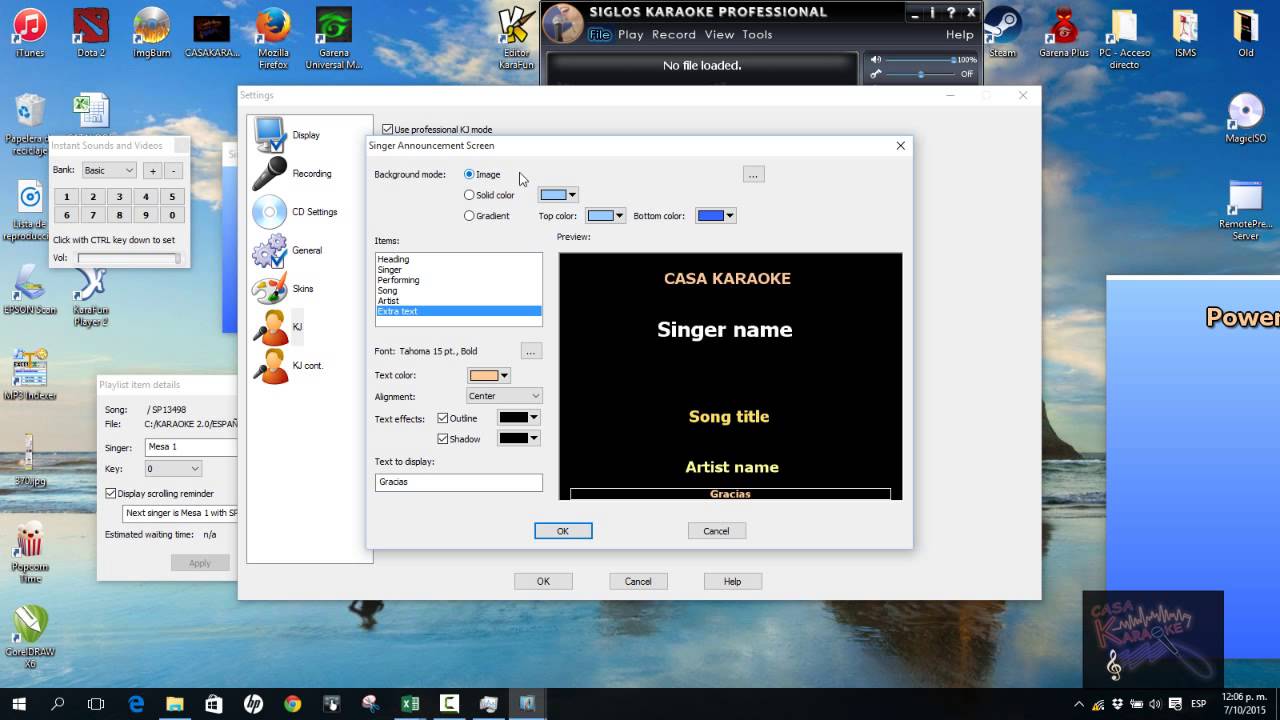This screenshot has width=1280, height=720.
Task: Open the Shadow color dropdown
Action: (x=519, y=438)
